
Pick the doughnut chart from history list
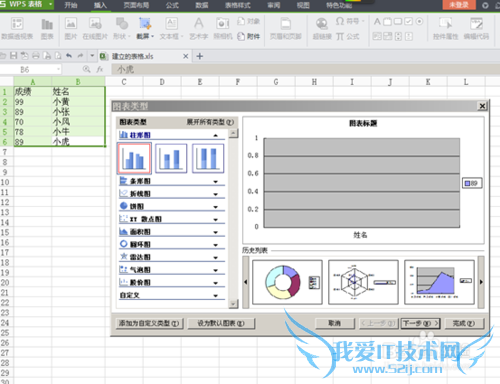coord(287,282)
